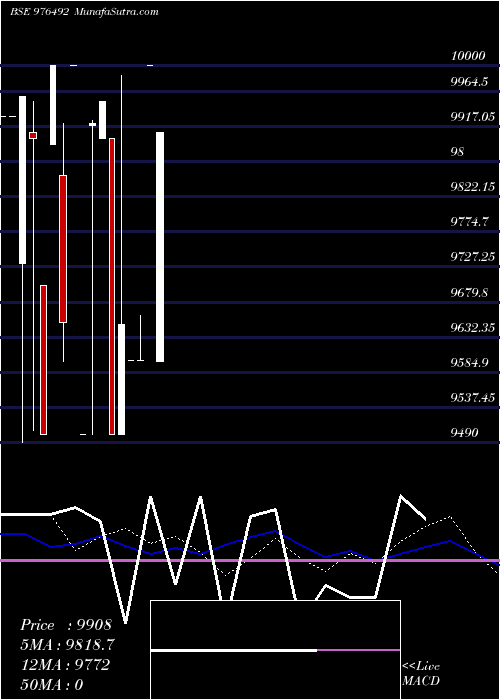This screenshot has width=500, height=700.
Task: Click the 50MA : 0 readout
Action: [52, 685]
